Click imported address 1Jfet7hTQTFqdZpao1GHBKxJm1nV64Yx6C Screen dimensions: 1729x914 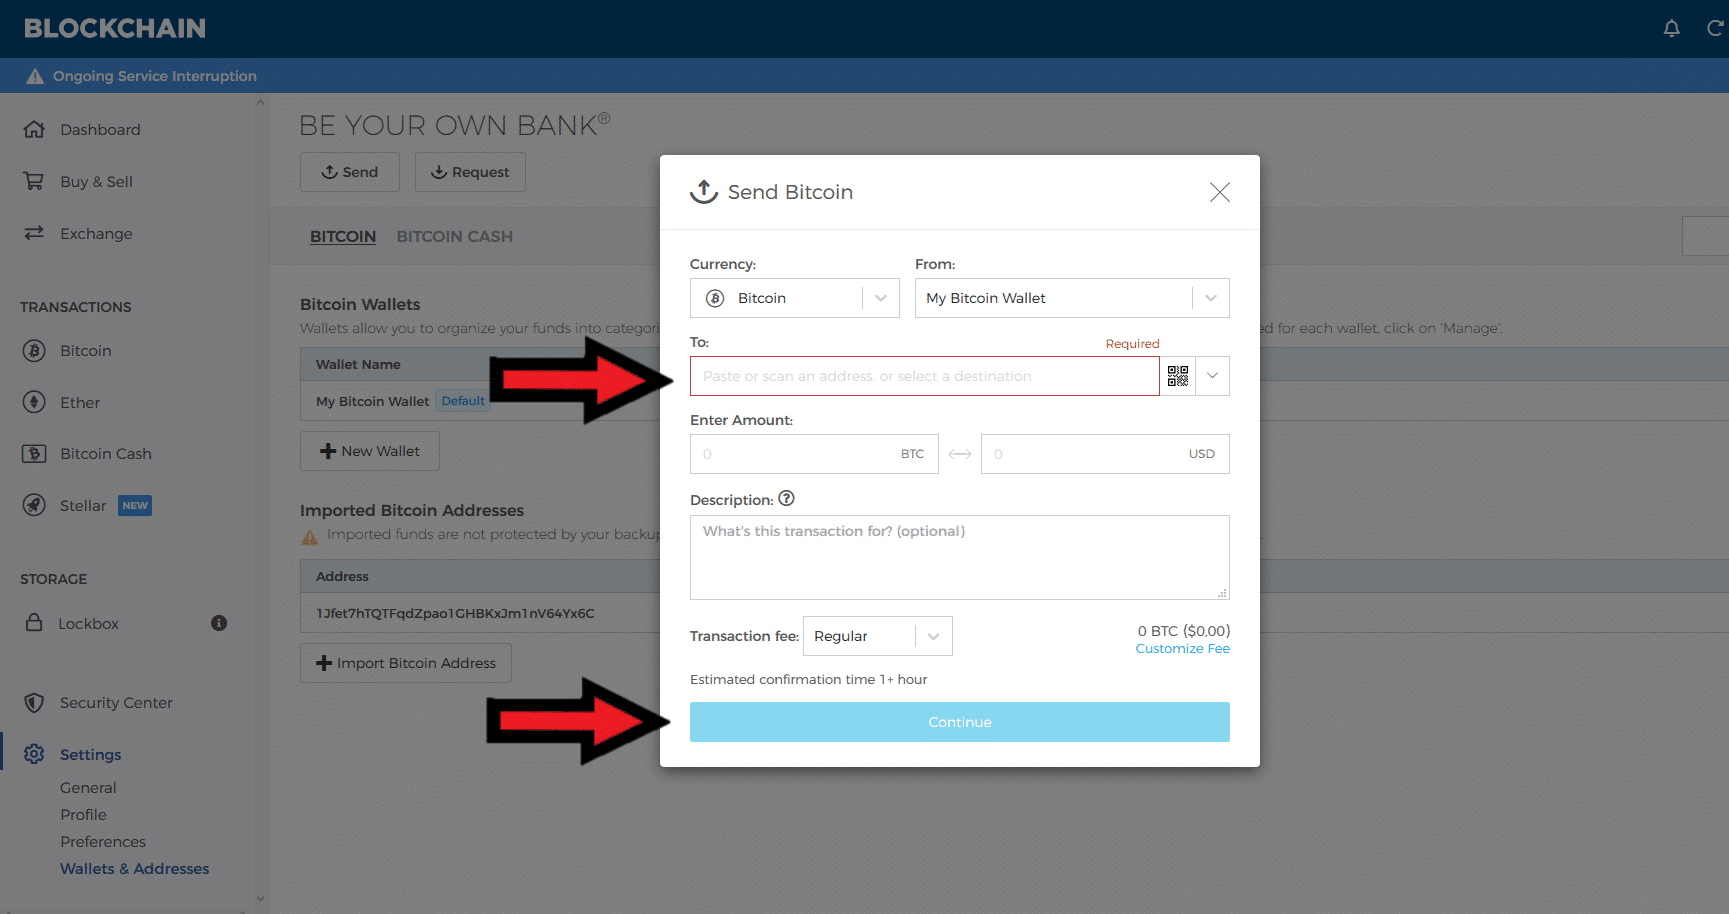(x=455, y=613)
